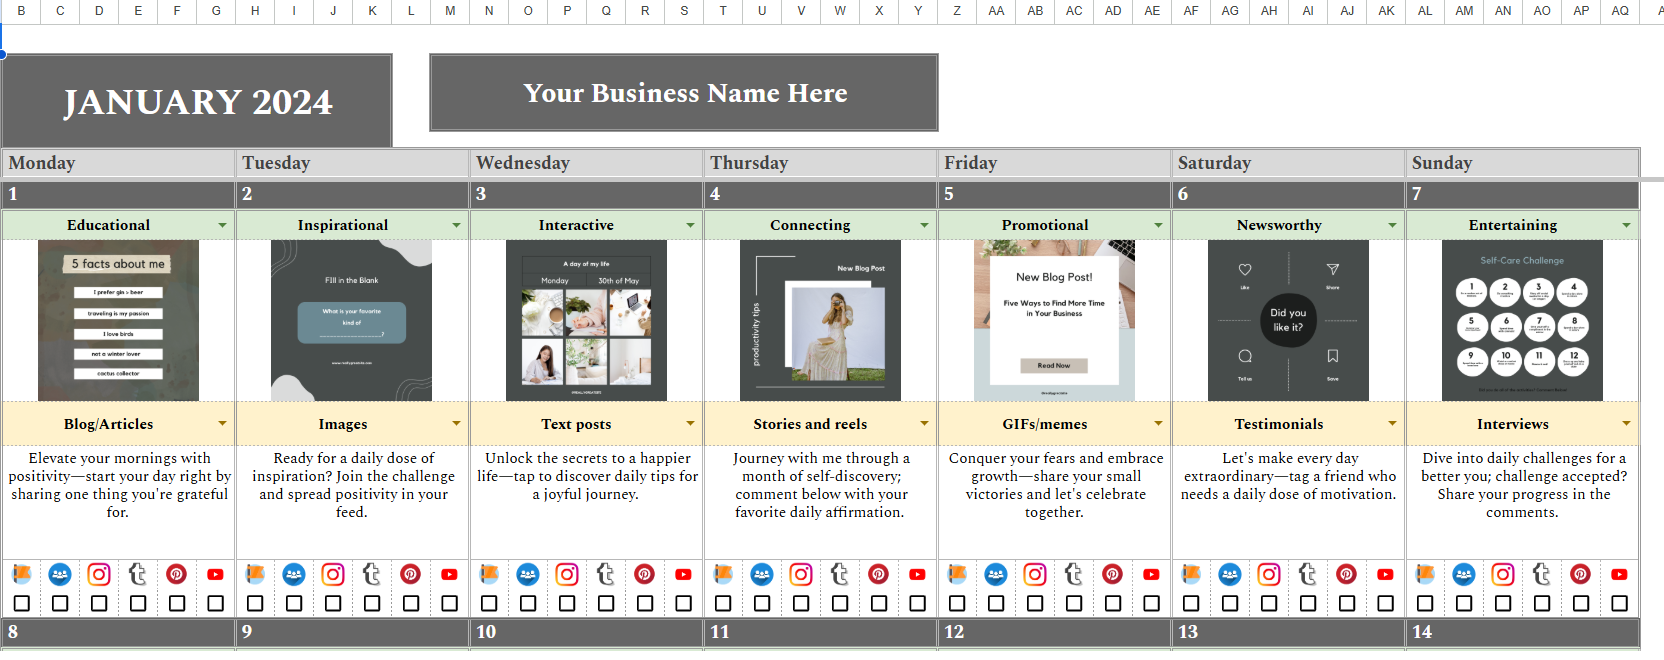Open the Inspirational category dropdown on Tuesday
Image resolution: width=1664 pixels, height=660 pixels.
point(456,225)
